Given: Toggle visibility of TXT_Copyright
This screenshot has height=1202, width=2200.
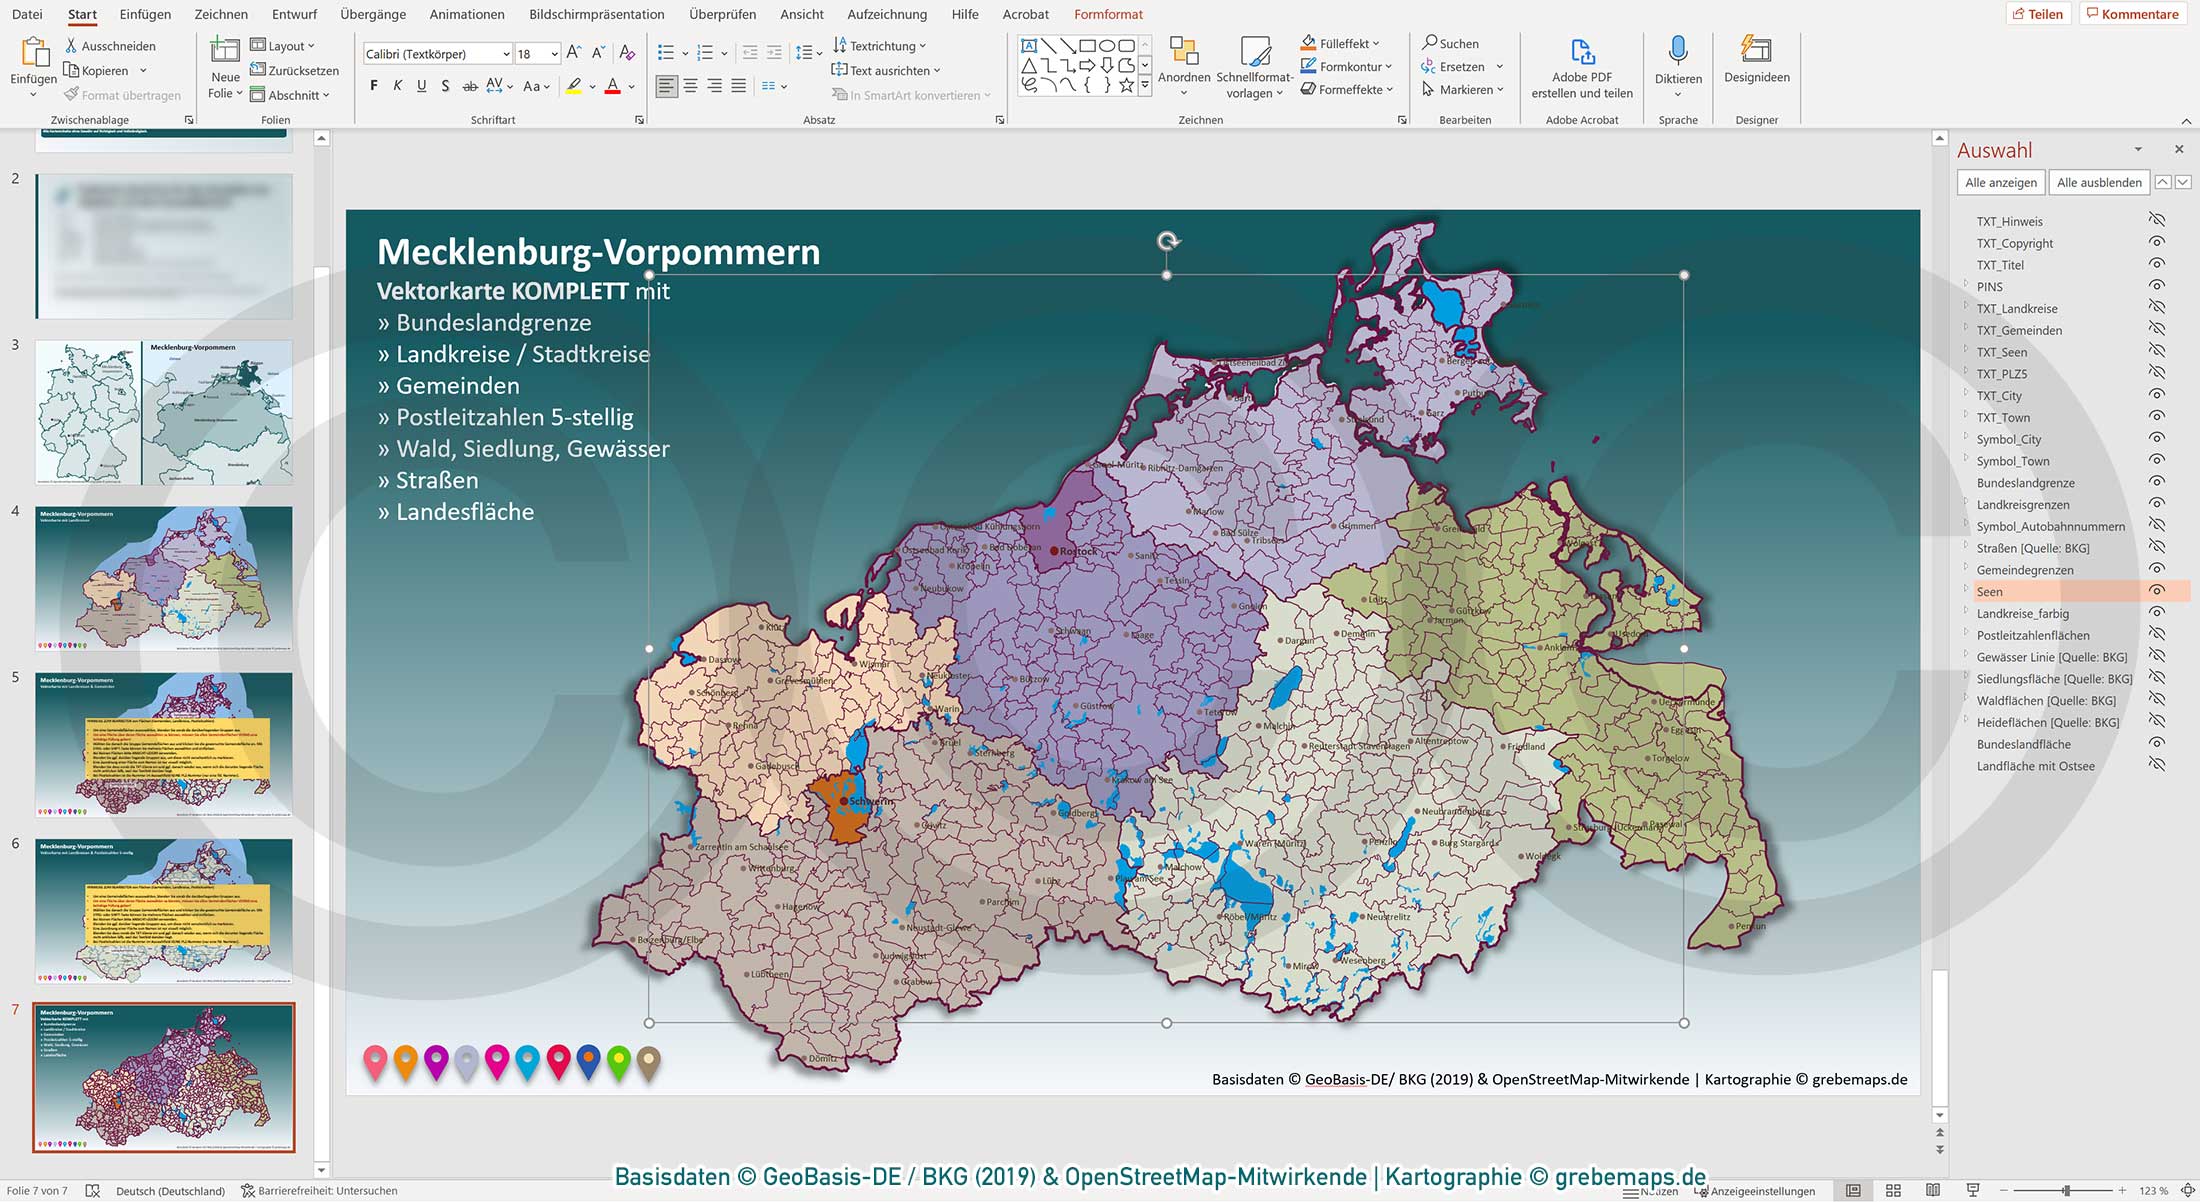Looking at the screenshot, I should tap(2158, 243).
